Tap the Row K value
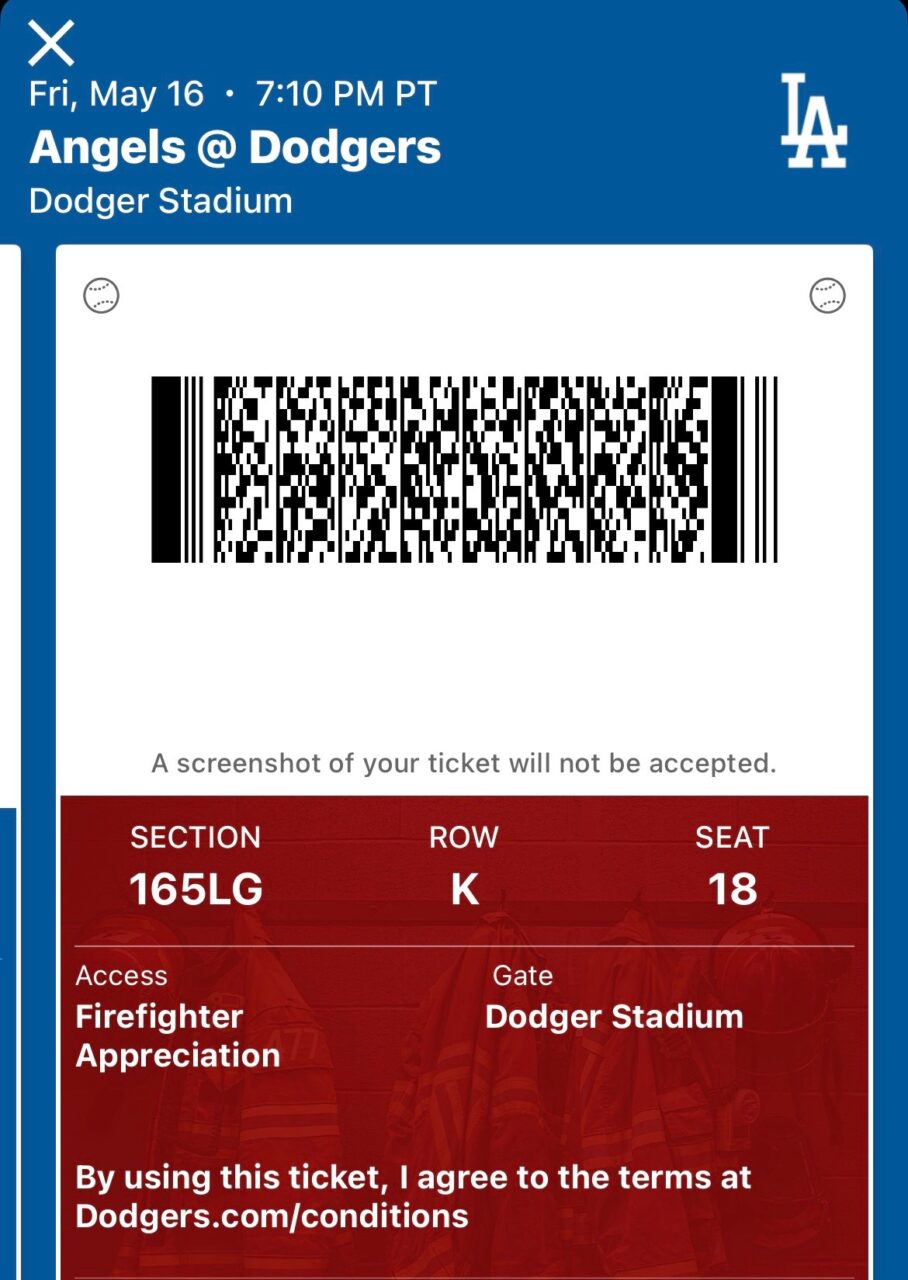908x1280 pixels. 464,889
